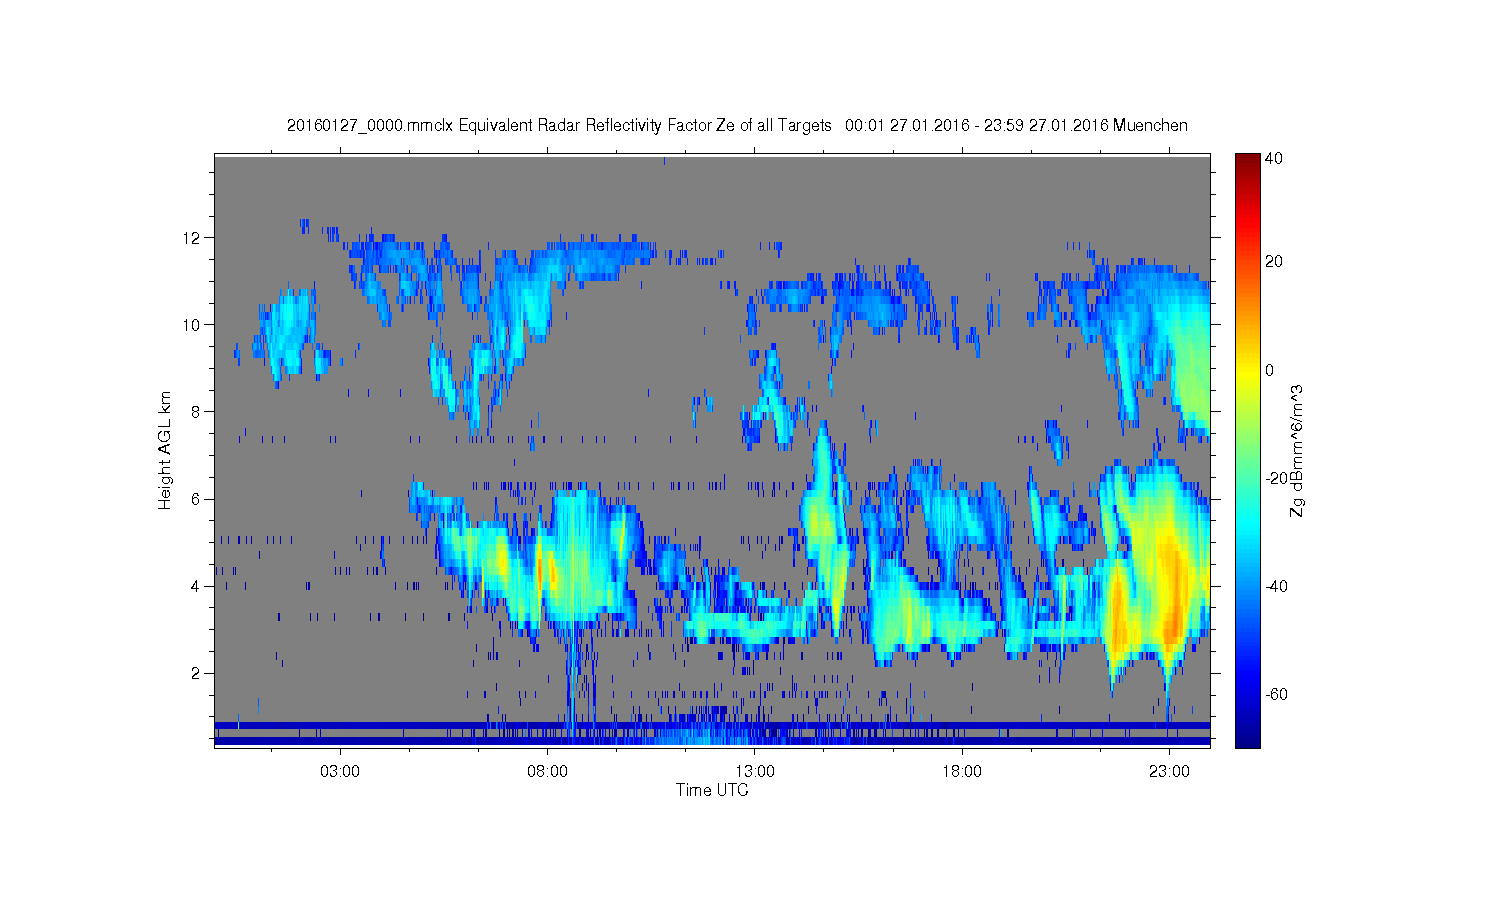The height and width of the screenshot is (900, 1500).
Task: Click the 03:00 time tick label
Action: point(340,771)
